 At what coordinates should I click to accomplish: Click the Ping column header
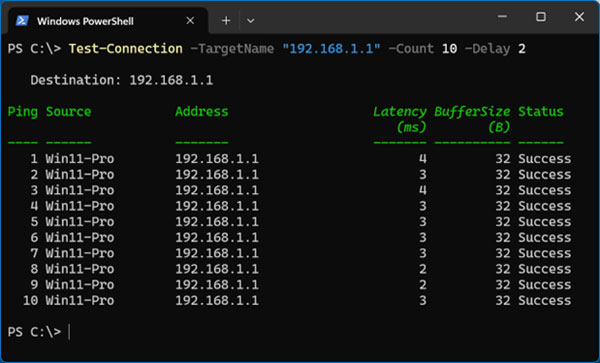pos(23,112)
